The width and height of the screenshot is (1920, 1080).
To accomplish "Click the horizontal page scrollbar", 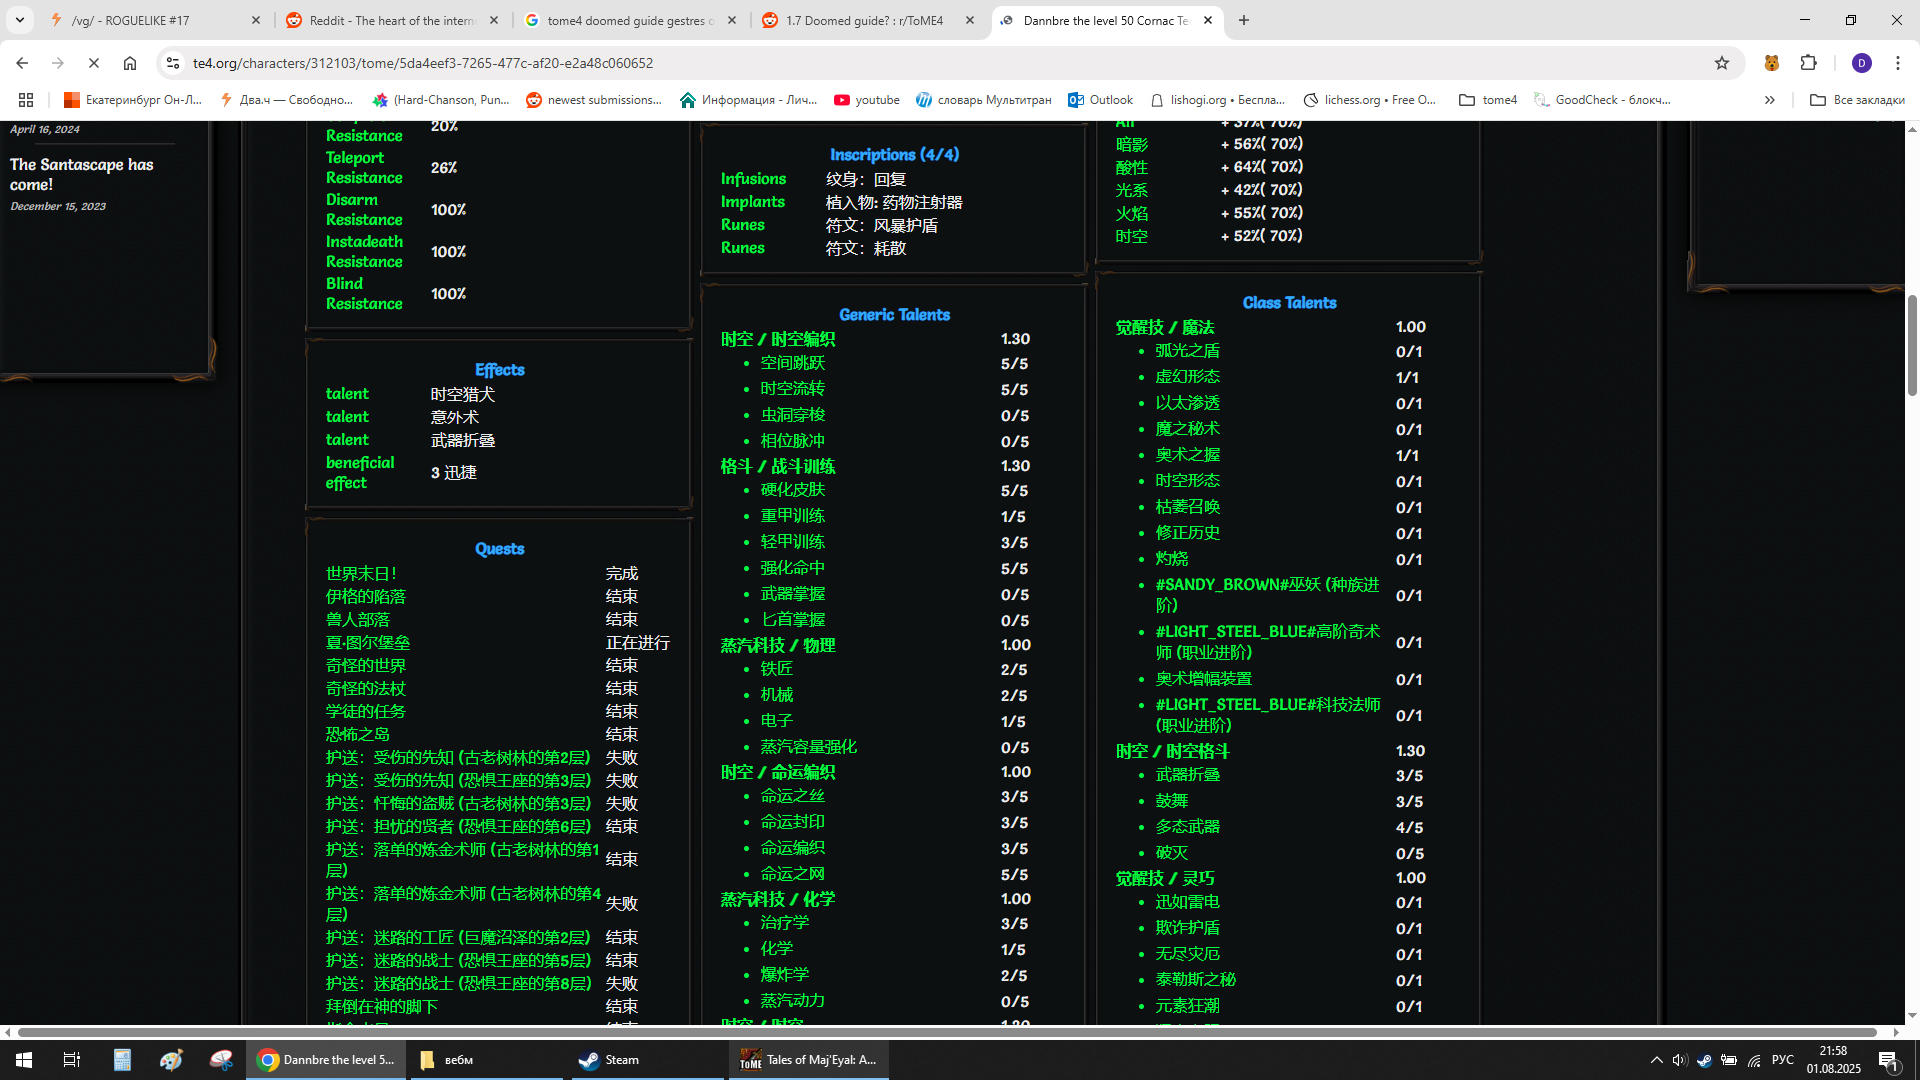I will [946, 1032].
